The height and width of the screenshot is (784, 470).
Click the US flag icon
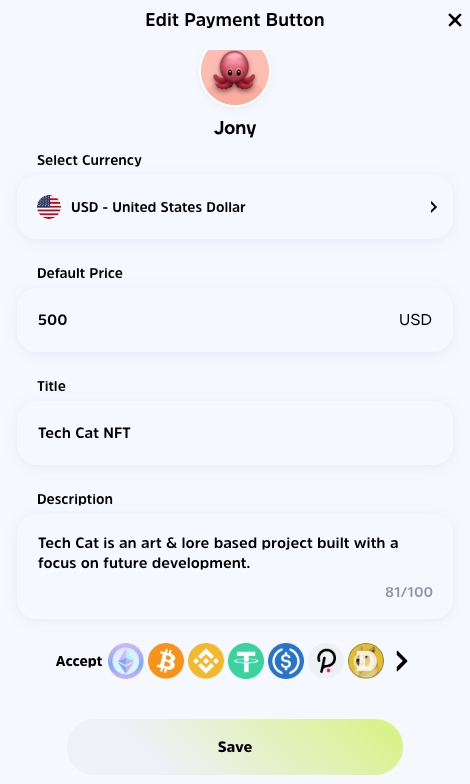(x=49, y=207)
